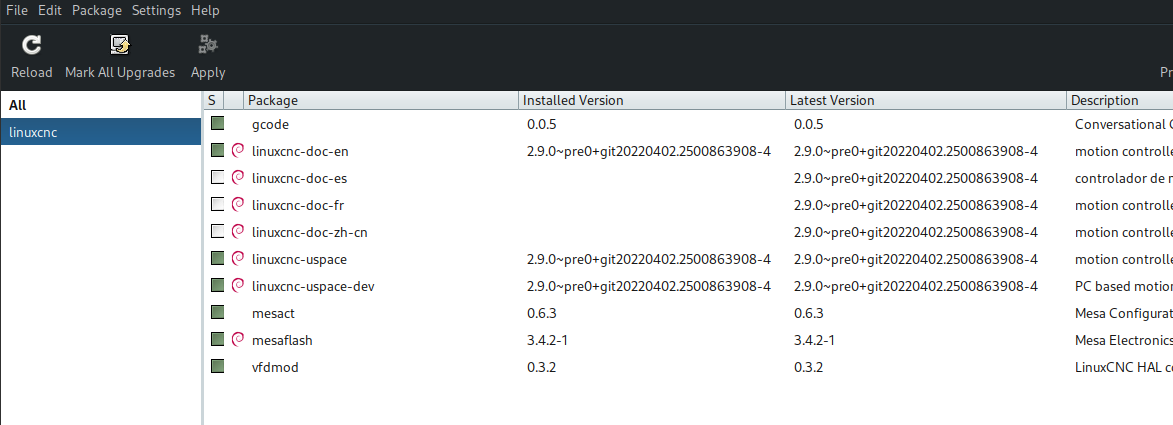Select the linuxcnc category in sidebar
Image resolution: width=1173 pixels, height=425 pixels.
(x=101, y=132)
